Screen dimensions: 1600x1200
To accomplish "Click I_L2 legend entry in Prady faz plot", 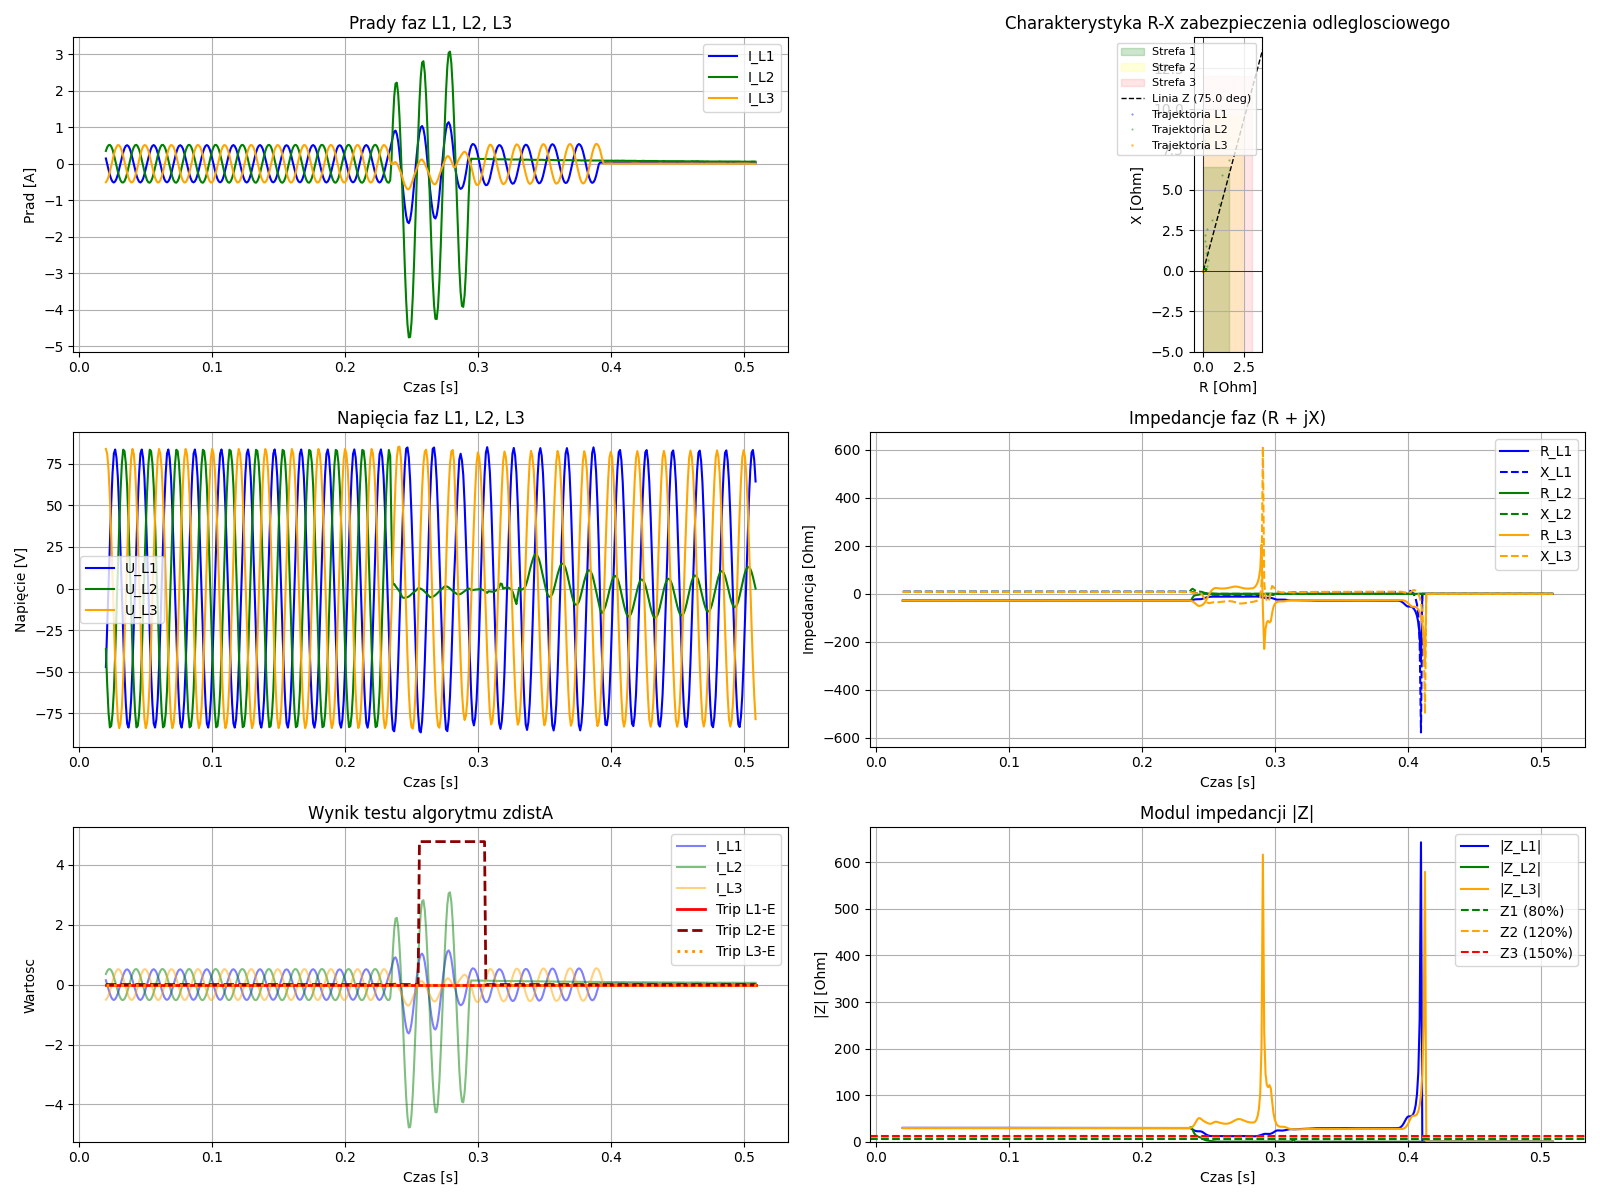I will pyautogui.click(x=760, y=77).
